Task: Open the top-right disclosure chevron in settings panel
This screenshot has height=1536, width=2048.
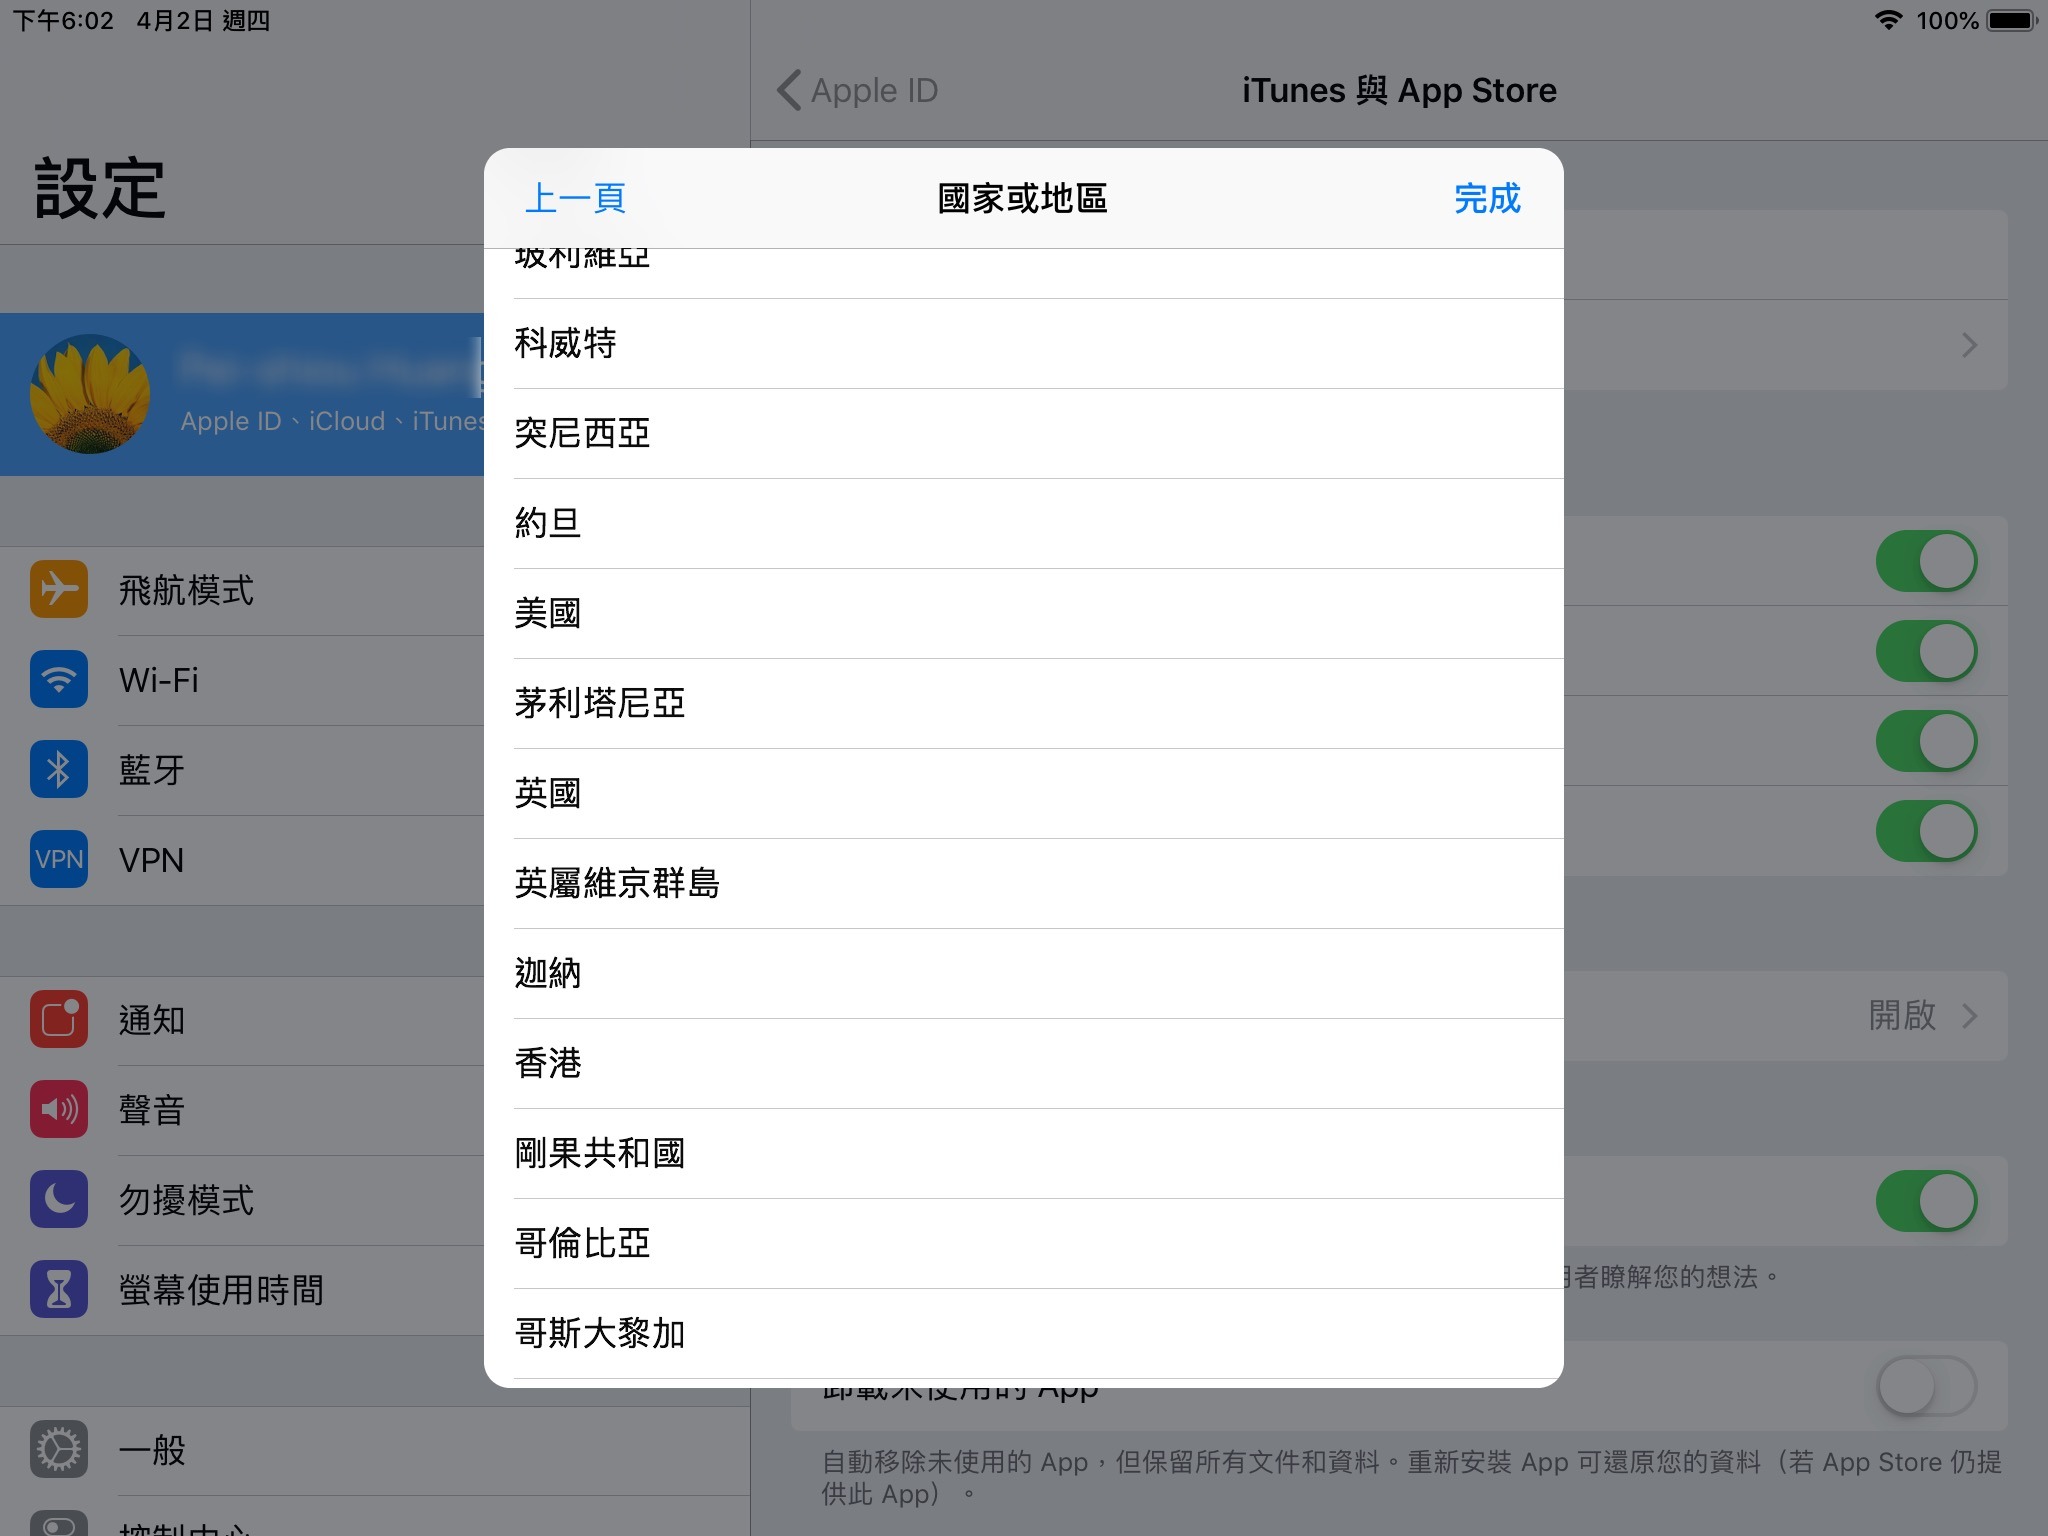Action: pos(1969,345)
